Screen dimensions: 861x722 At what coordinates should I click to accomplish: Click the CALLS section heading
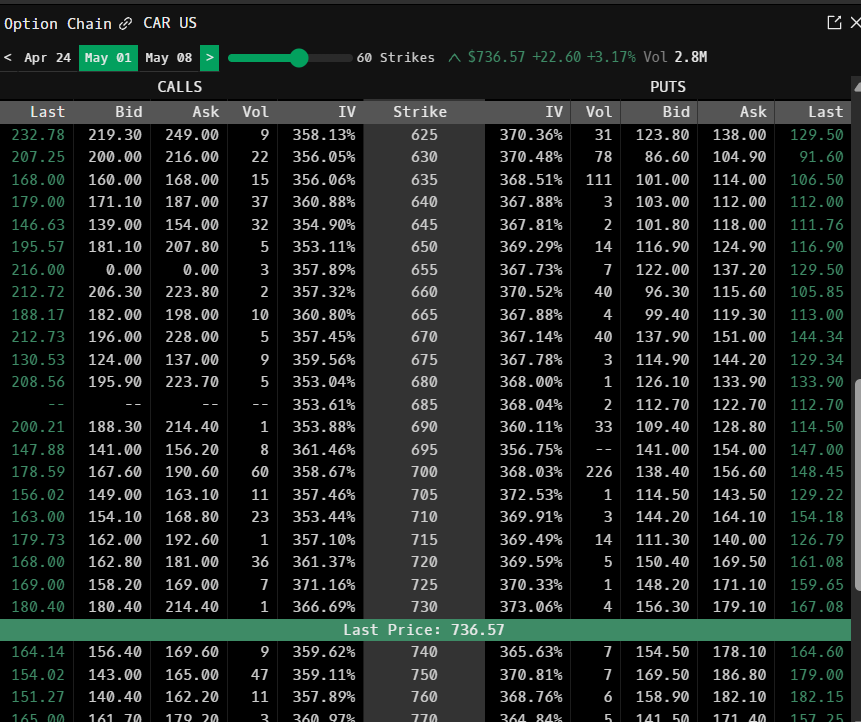[x=180, y=87]
